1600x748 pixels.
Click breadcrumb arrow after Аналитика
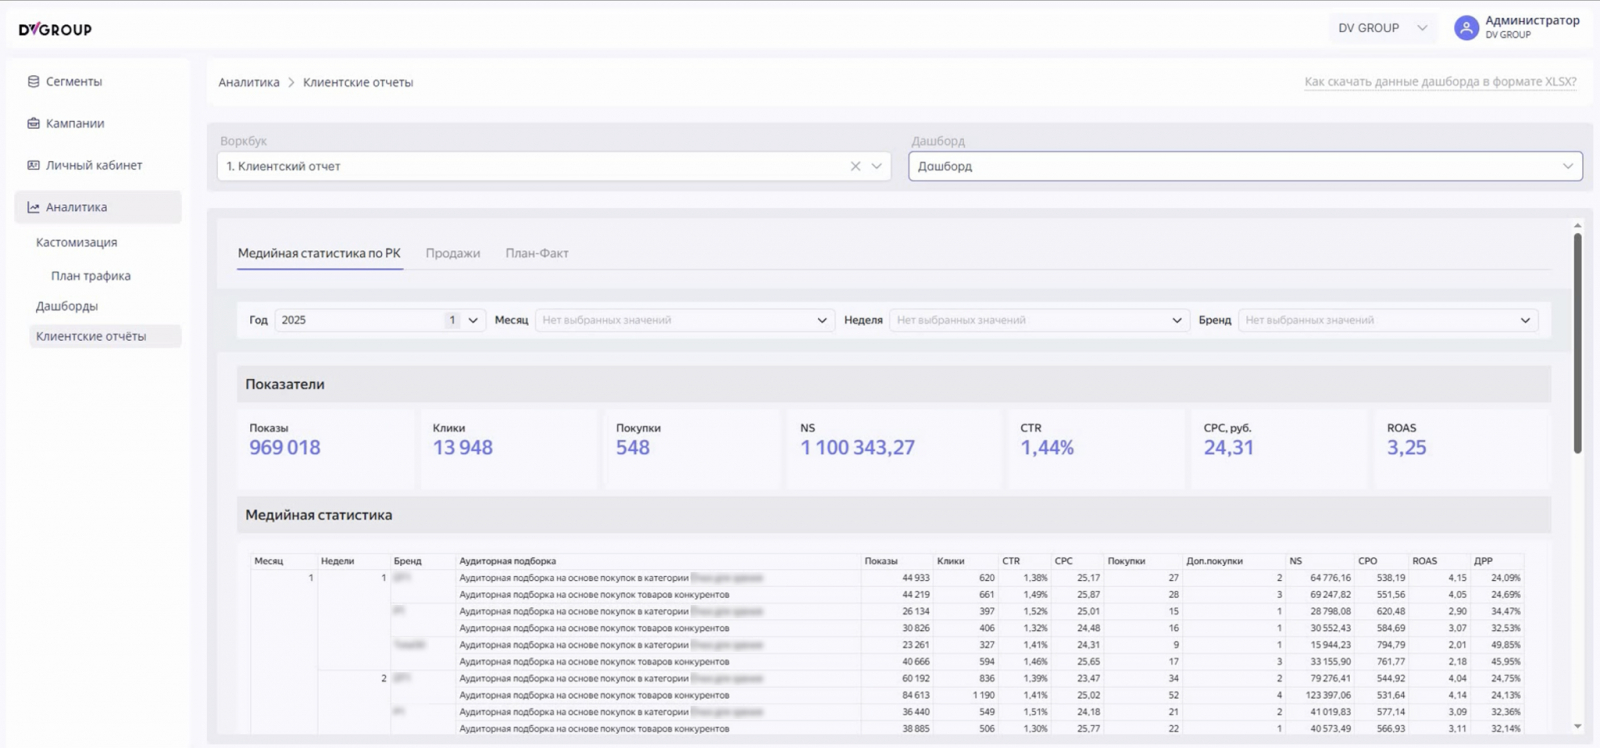pos(291,83)
